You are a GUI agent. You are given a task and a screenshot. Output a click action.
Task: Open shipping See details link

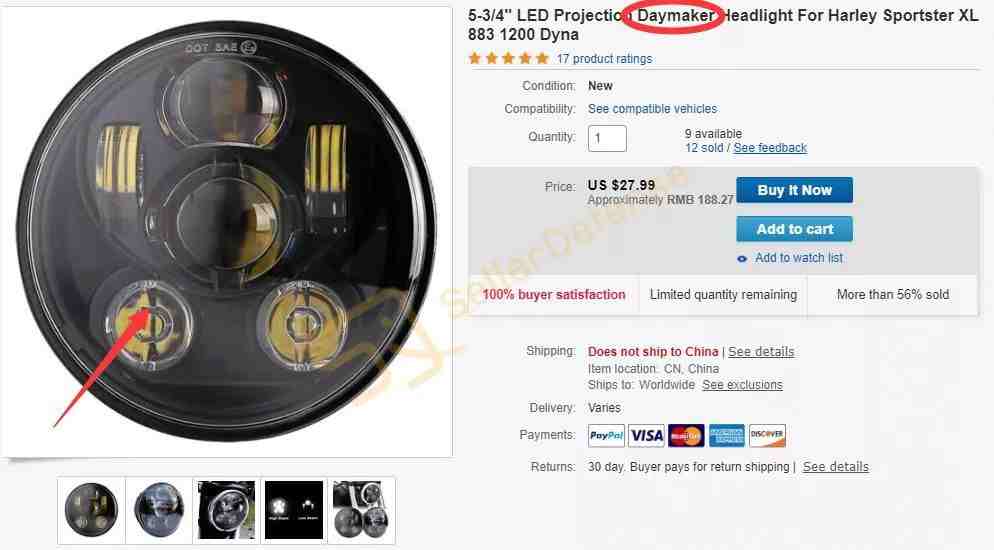tap(761, 352)
